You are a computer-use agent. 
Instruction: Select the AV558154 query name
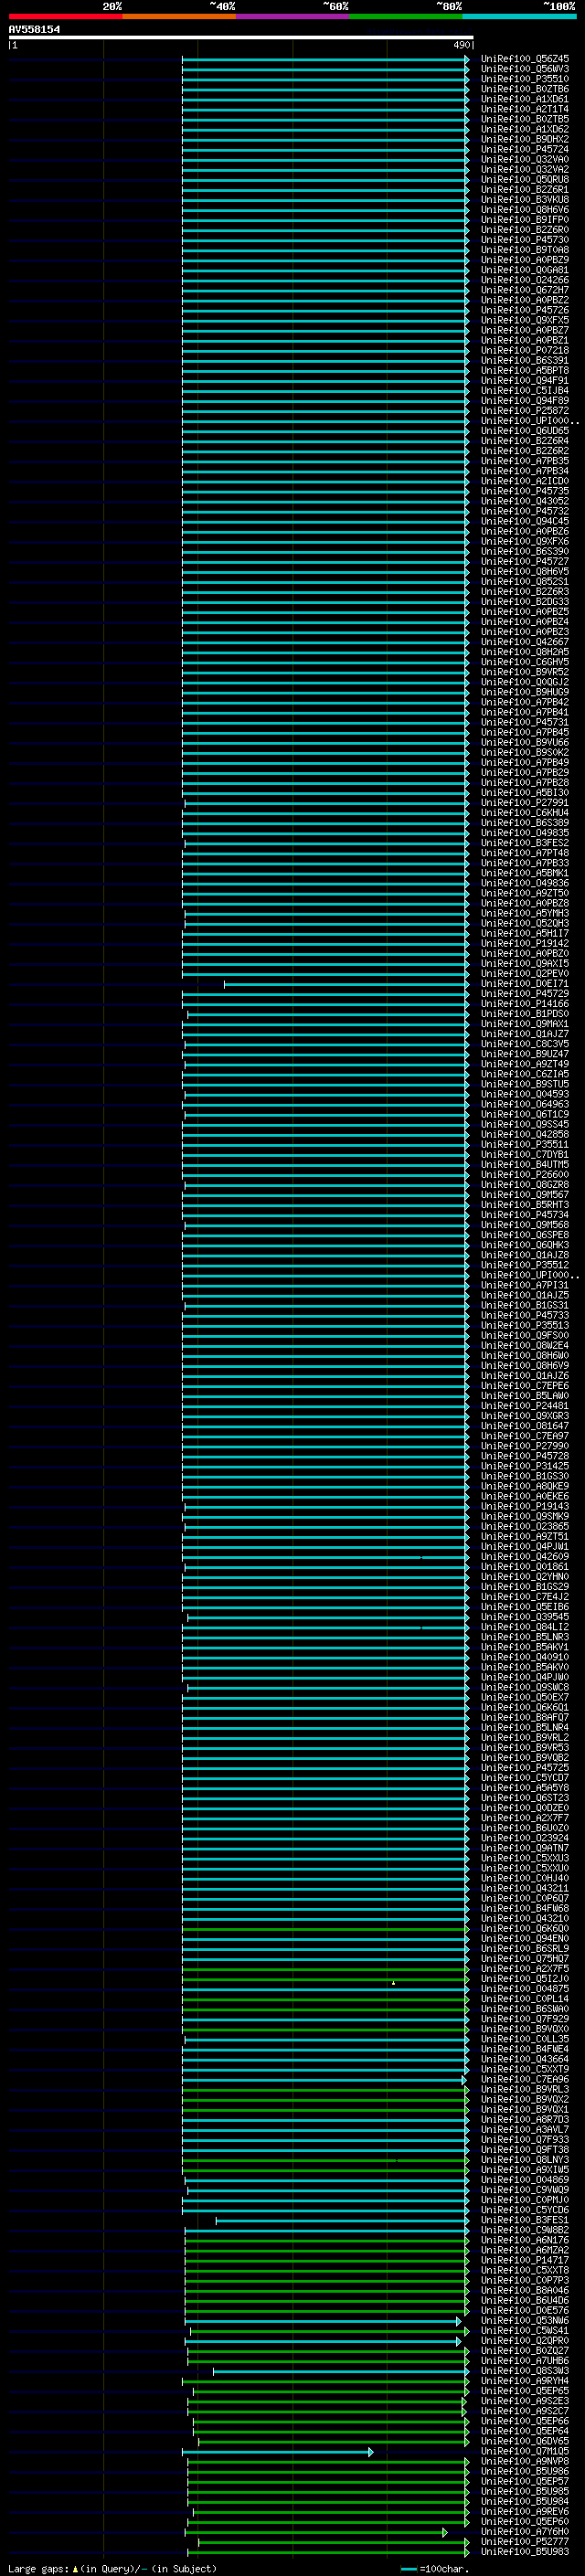pos(34,29)
